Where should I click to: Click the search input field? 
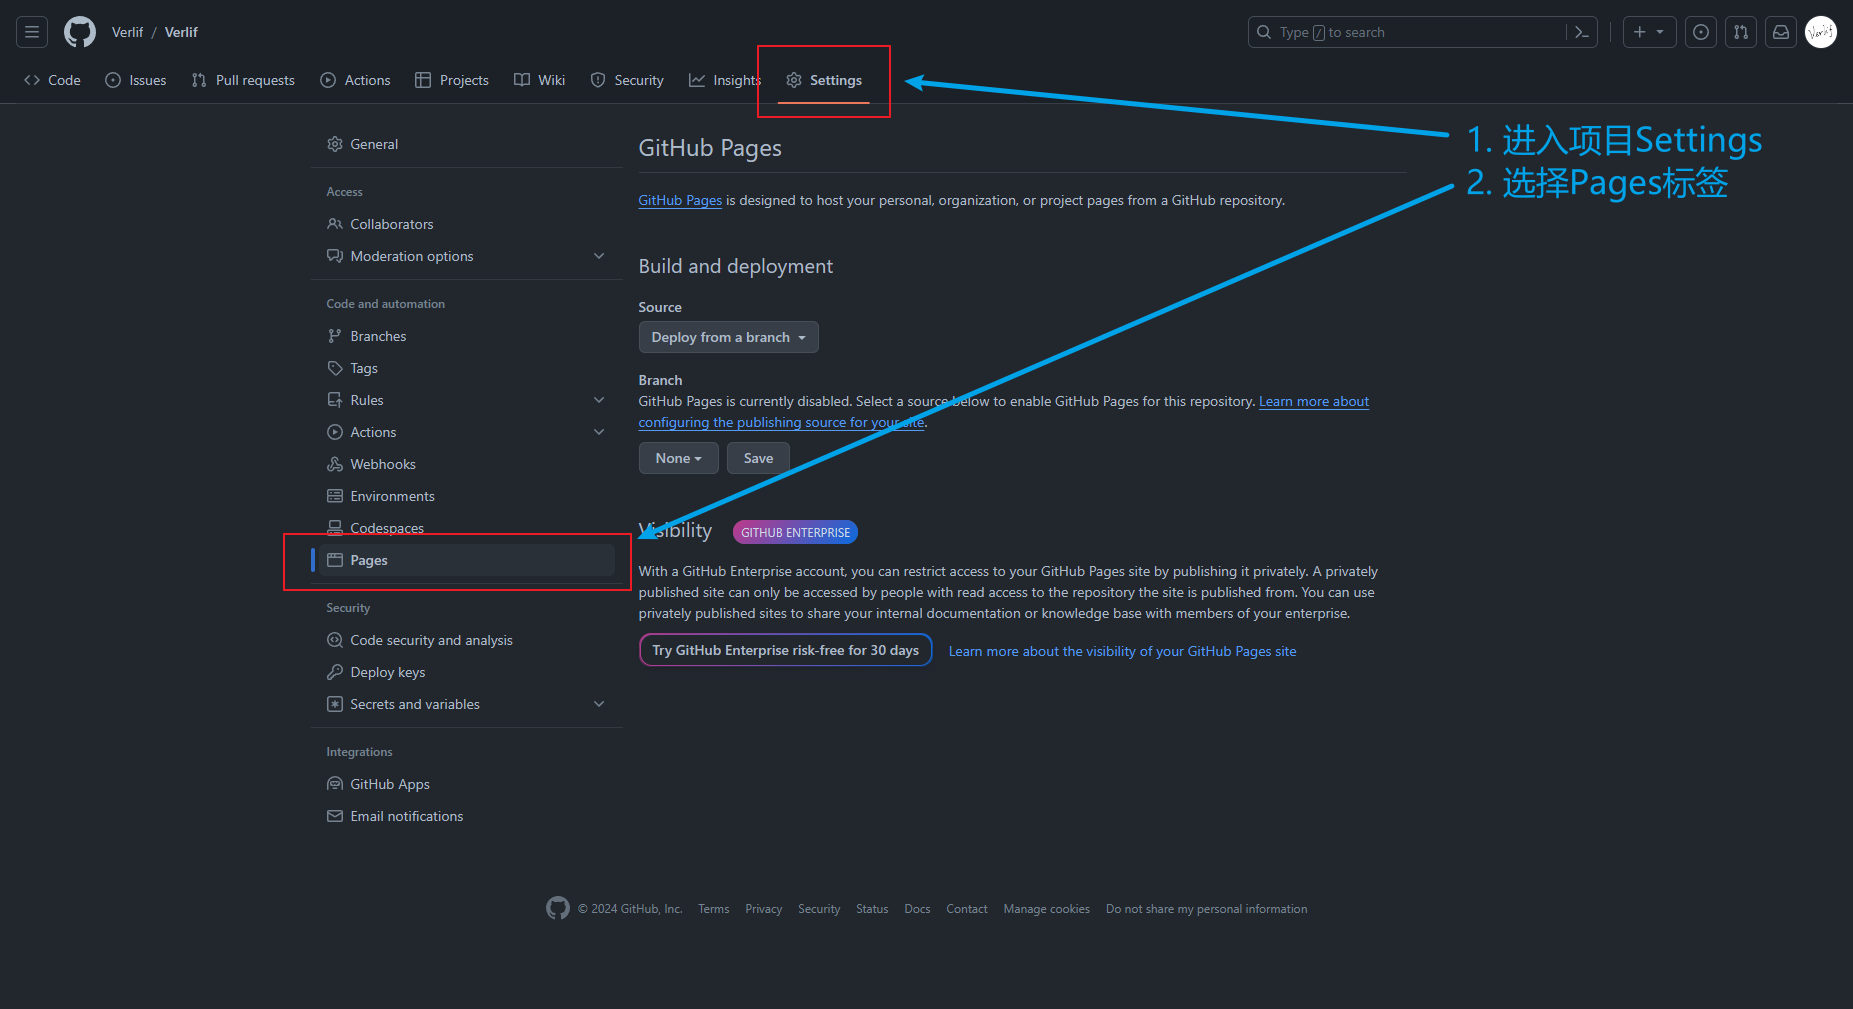pos(1400,31)
